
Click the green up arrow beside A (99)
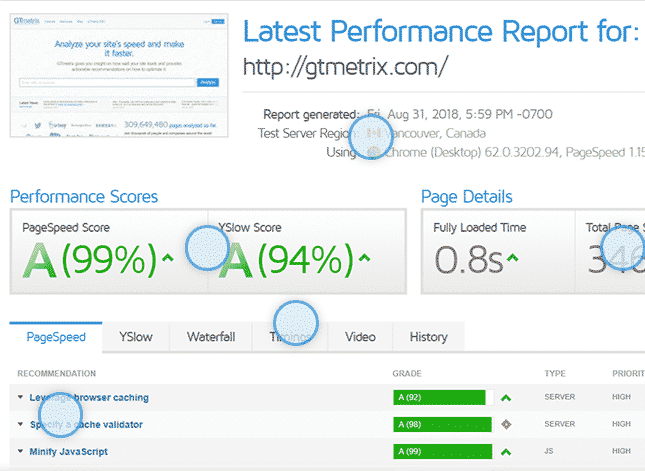(506, 452)
